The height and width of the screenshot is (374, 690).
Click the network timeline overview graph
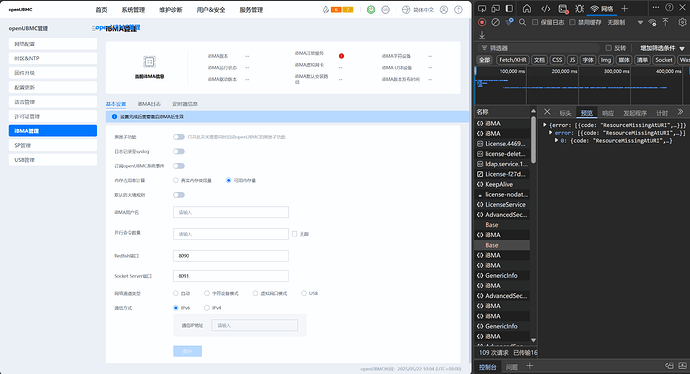pos(582,86)
